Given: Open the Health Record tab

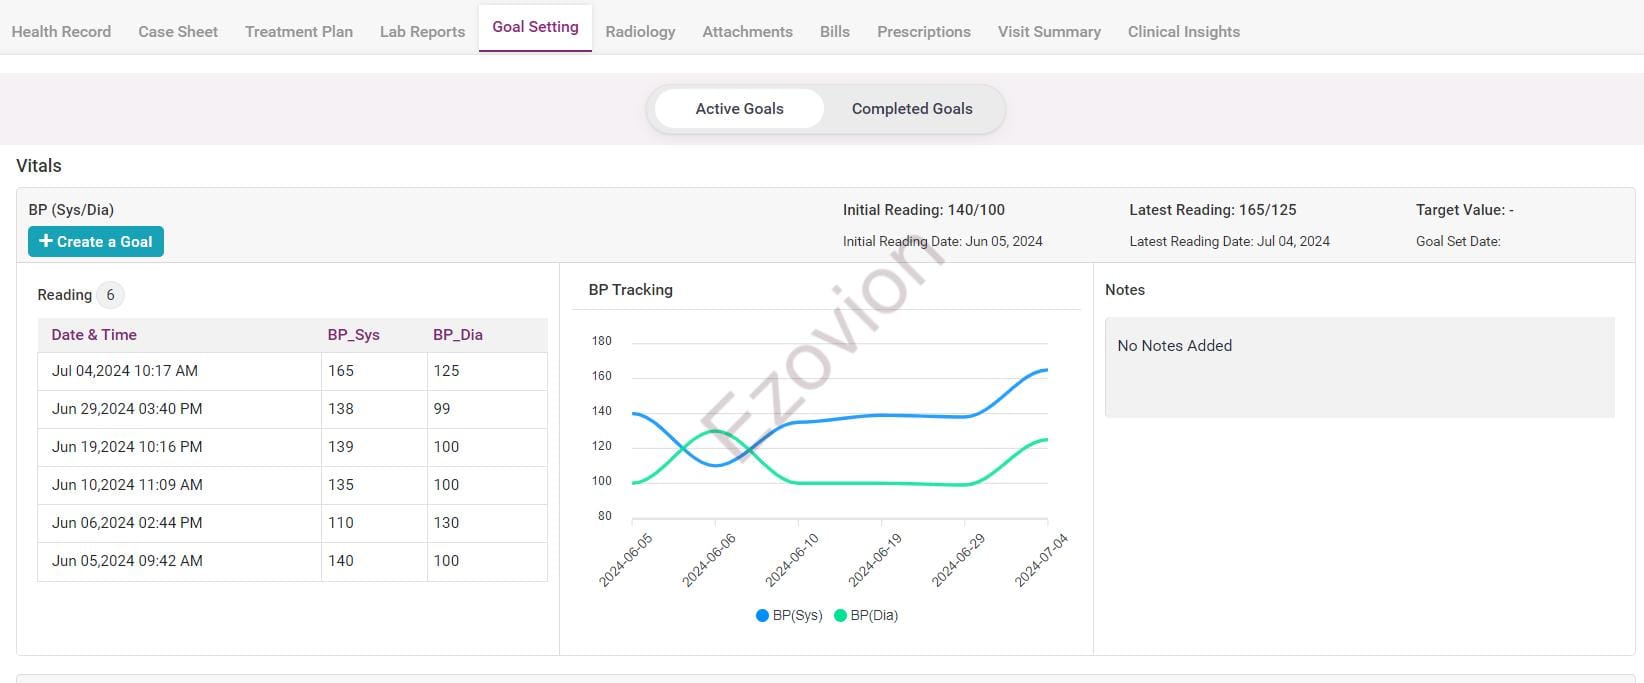Looking at the screenshot, I should click(61, 32).
